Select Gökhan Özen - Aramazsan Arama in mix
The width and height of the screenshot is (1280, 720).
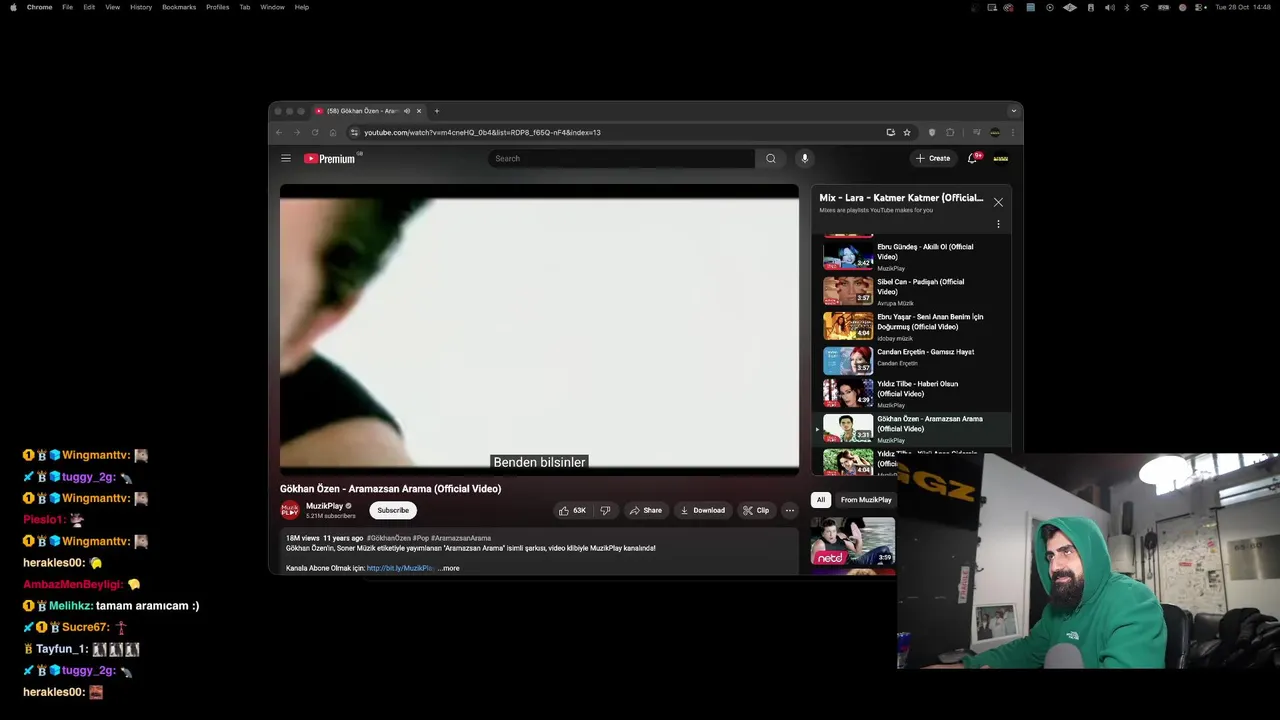(911, 428)
